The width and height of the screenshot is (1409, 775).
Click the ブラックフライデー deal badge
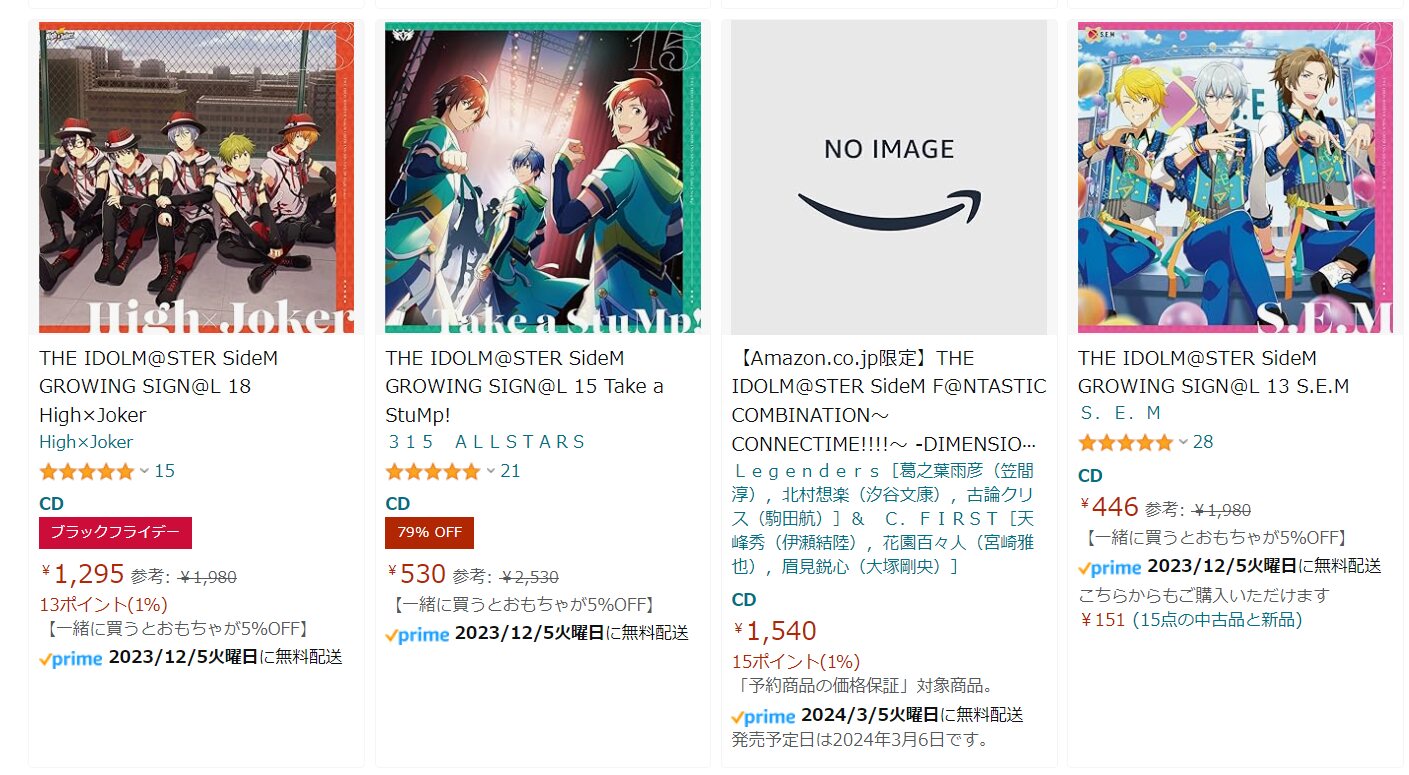[x=115, y=533]
